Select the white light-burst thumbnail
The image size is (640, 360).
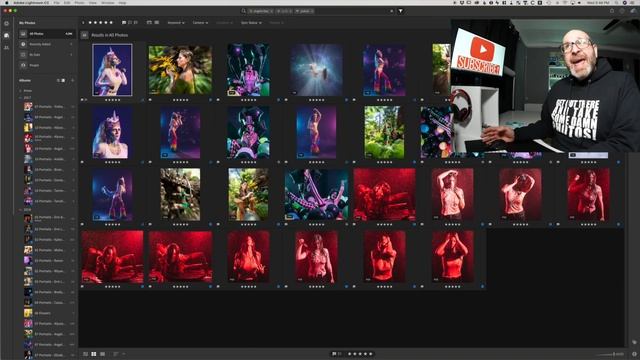click(316, 70)
